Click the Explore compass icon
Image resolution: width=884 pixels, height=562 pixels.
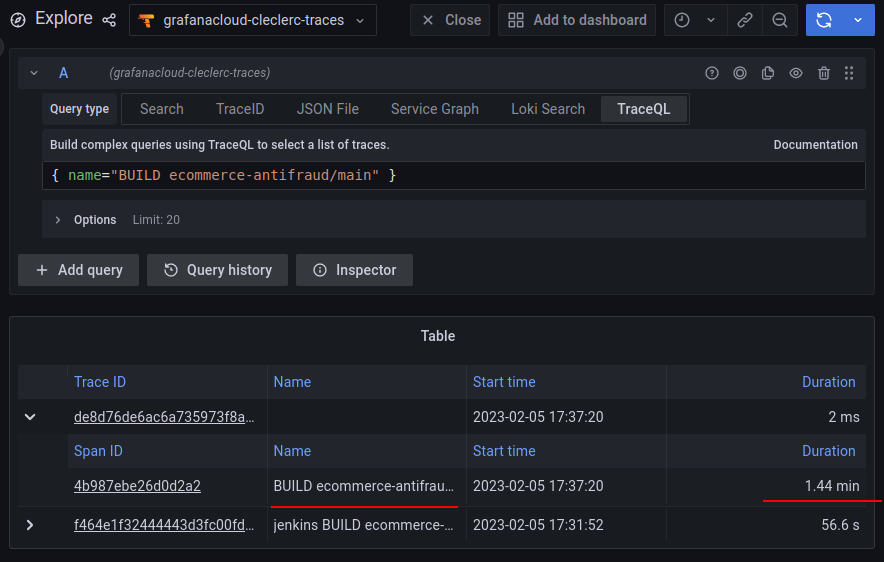click(x=18, y=20)
